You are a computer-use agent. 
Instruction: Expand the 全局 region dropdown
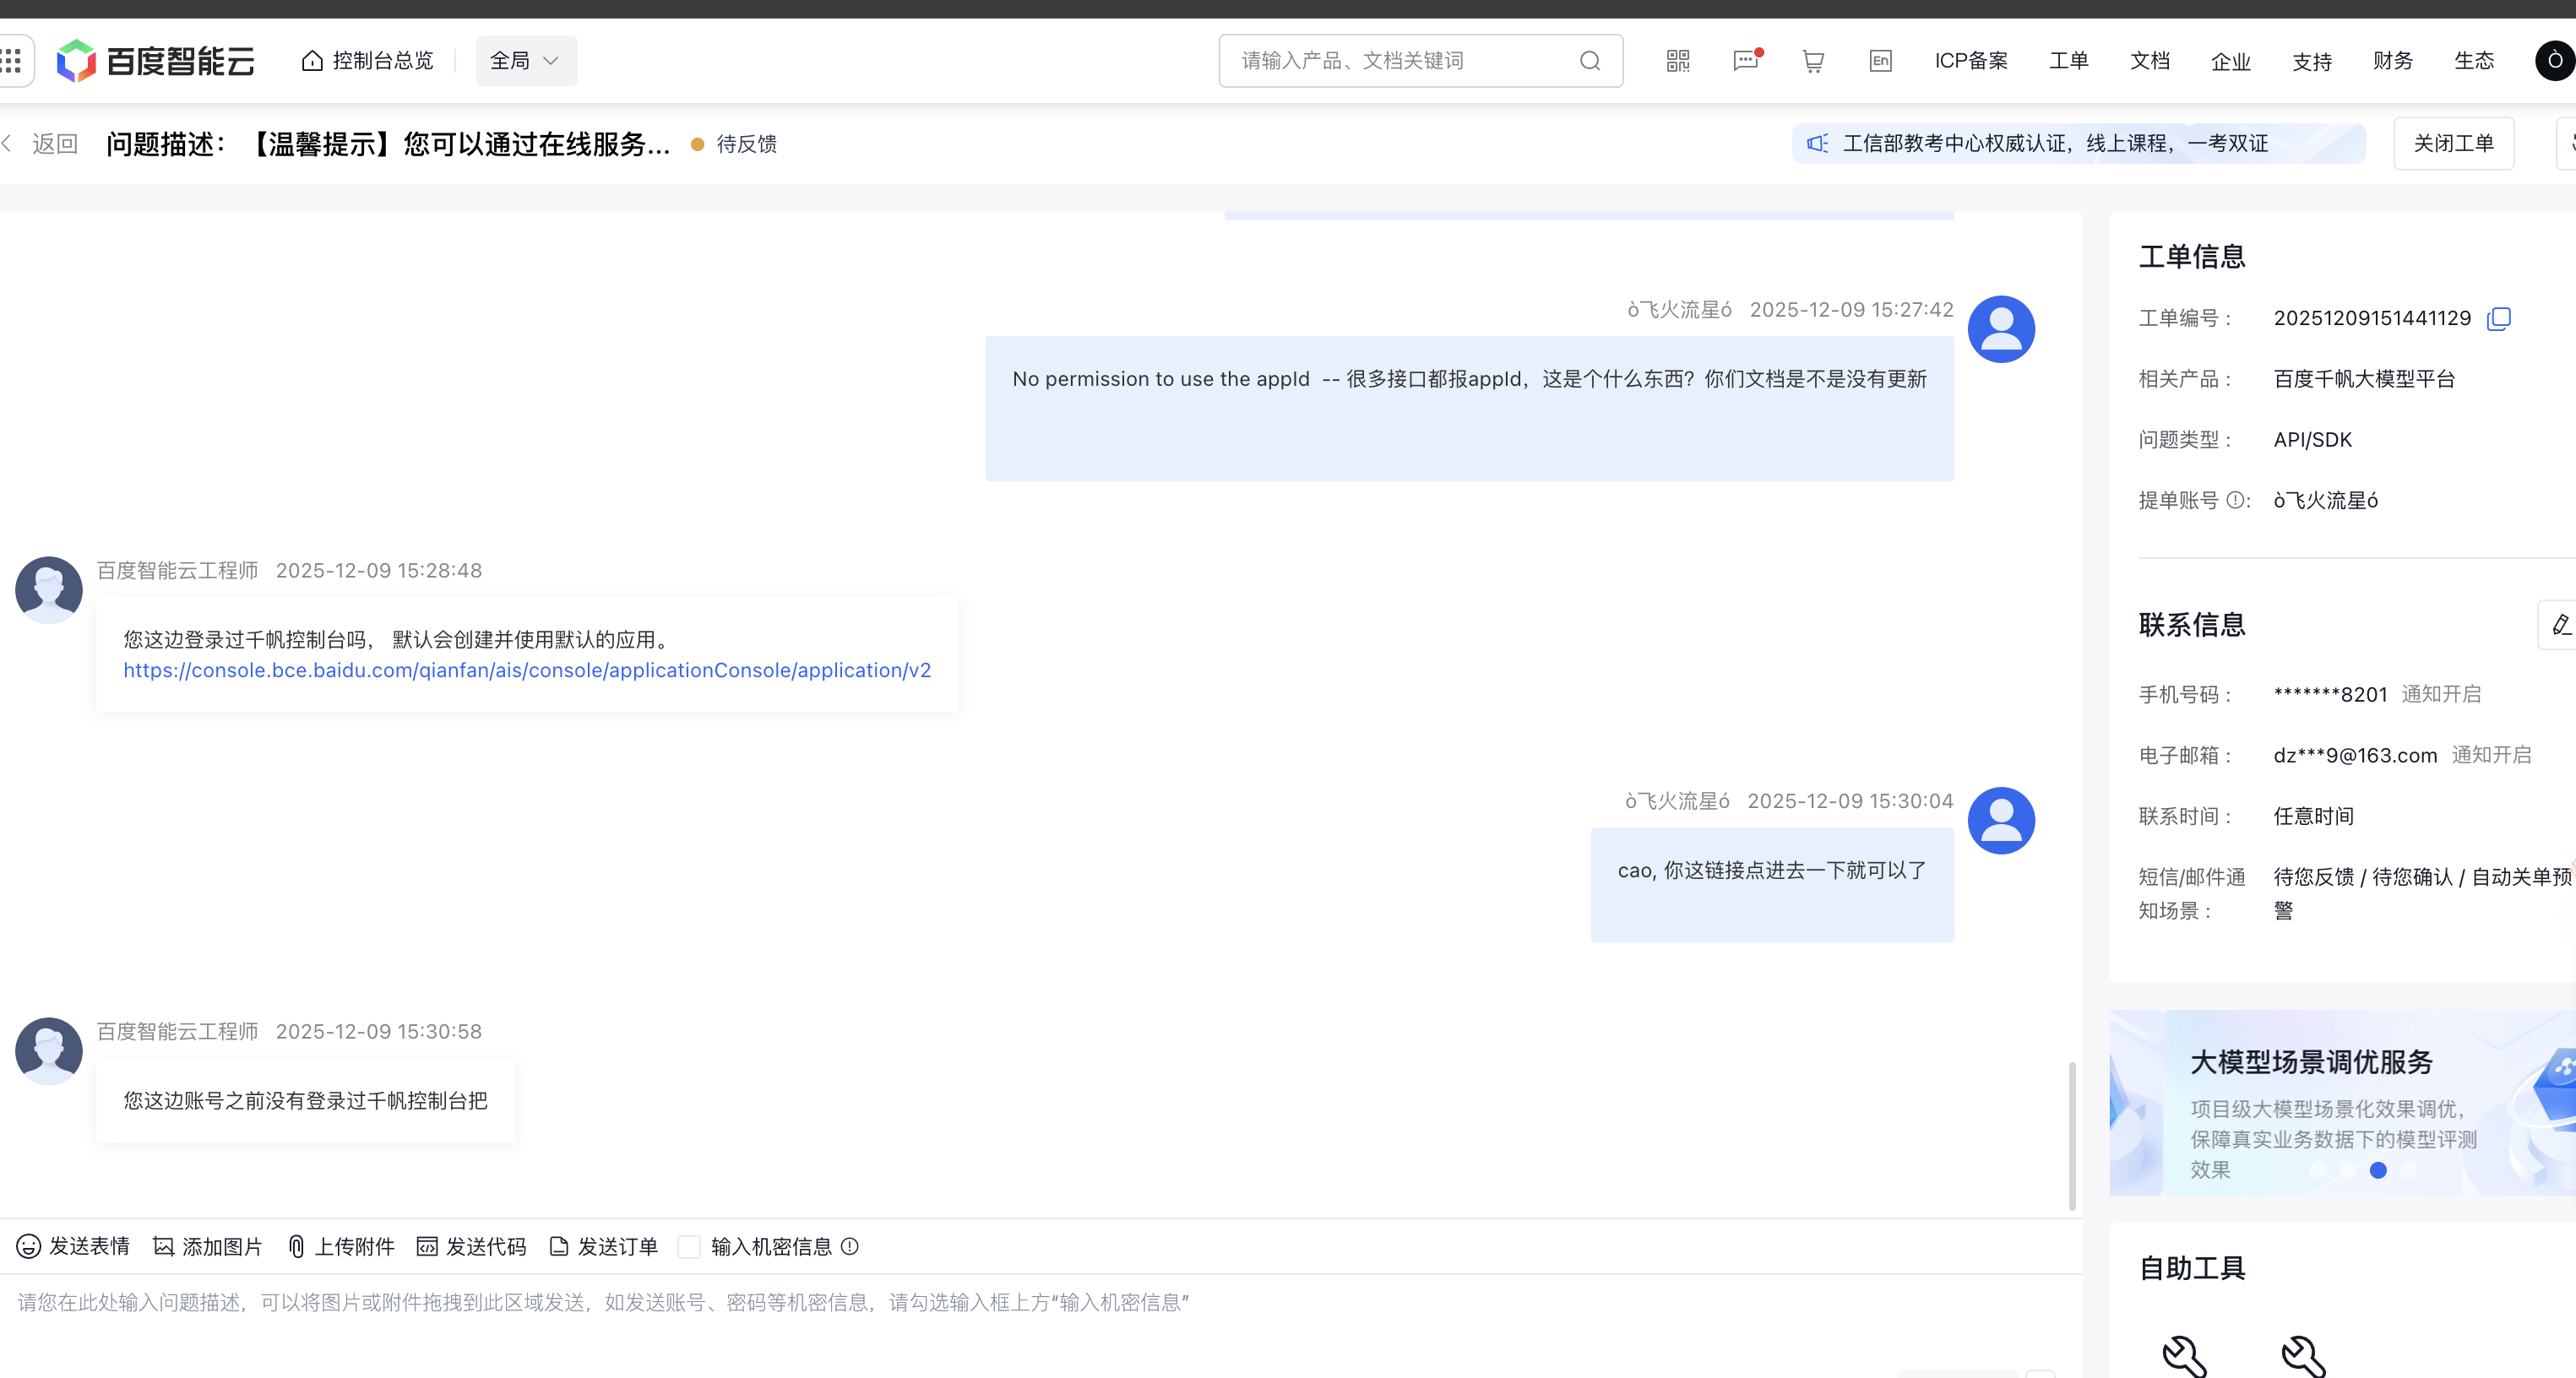click(x=526, y=61)
